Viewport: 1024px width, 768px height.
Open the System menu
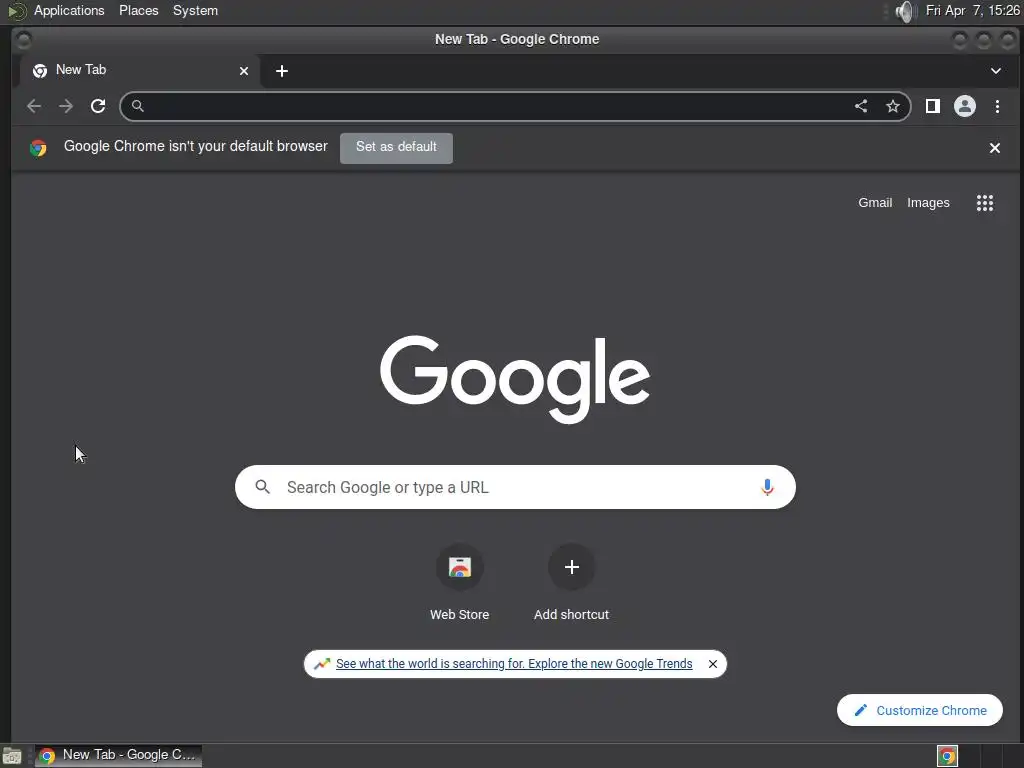[195, 10]
